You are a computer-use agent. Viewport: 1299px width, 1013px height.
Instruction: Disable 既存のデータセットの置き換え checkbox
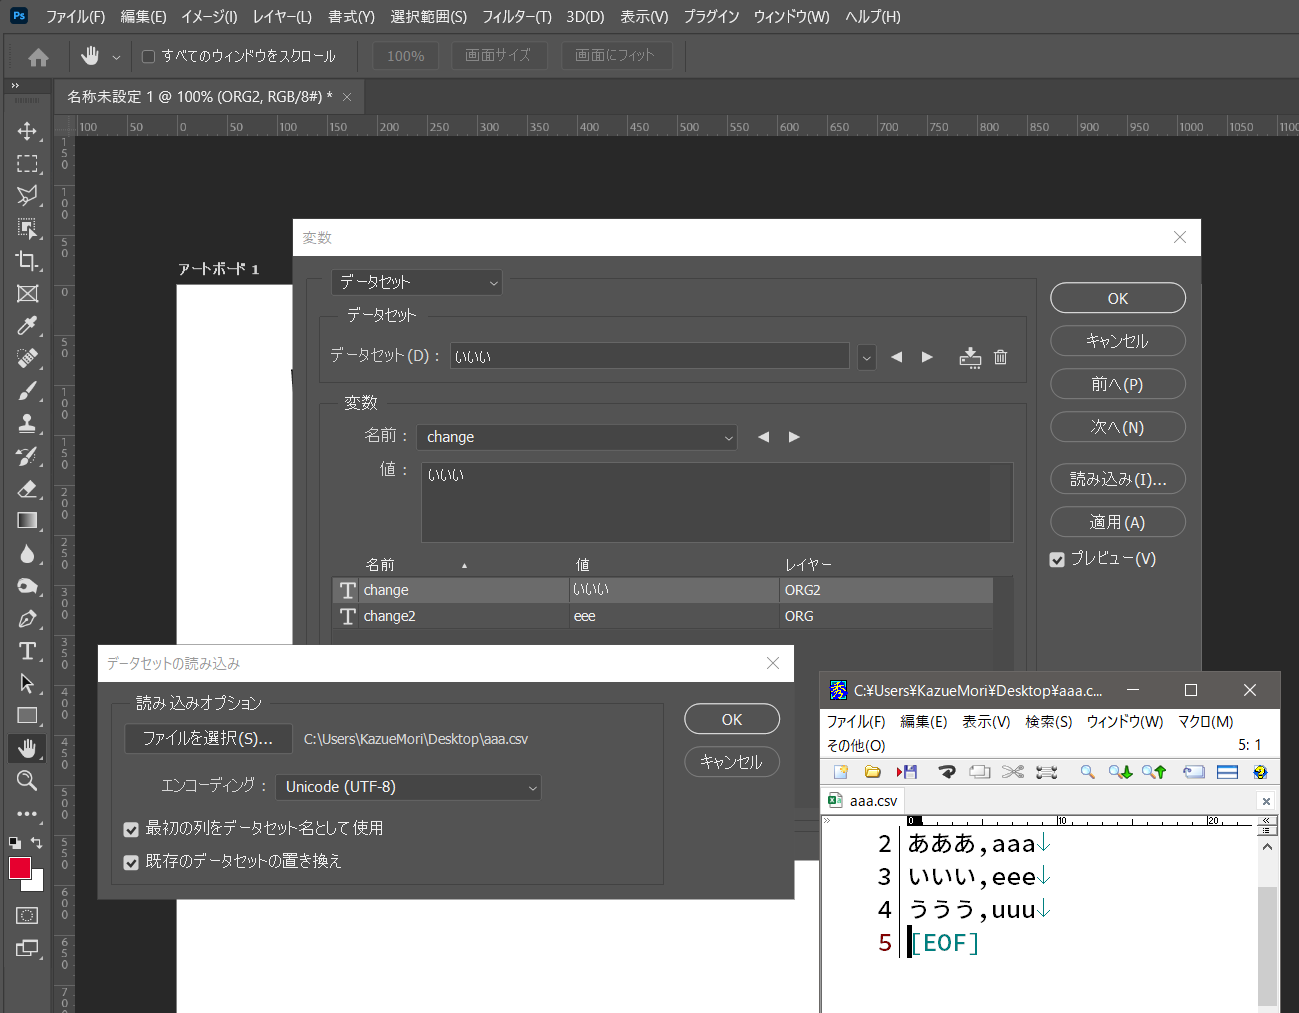[x=131, y=861]
